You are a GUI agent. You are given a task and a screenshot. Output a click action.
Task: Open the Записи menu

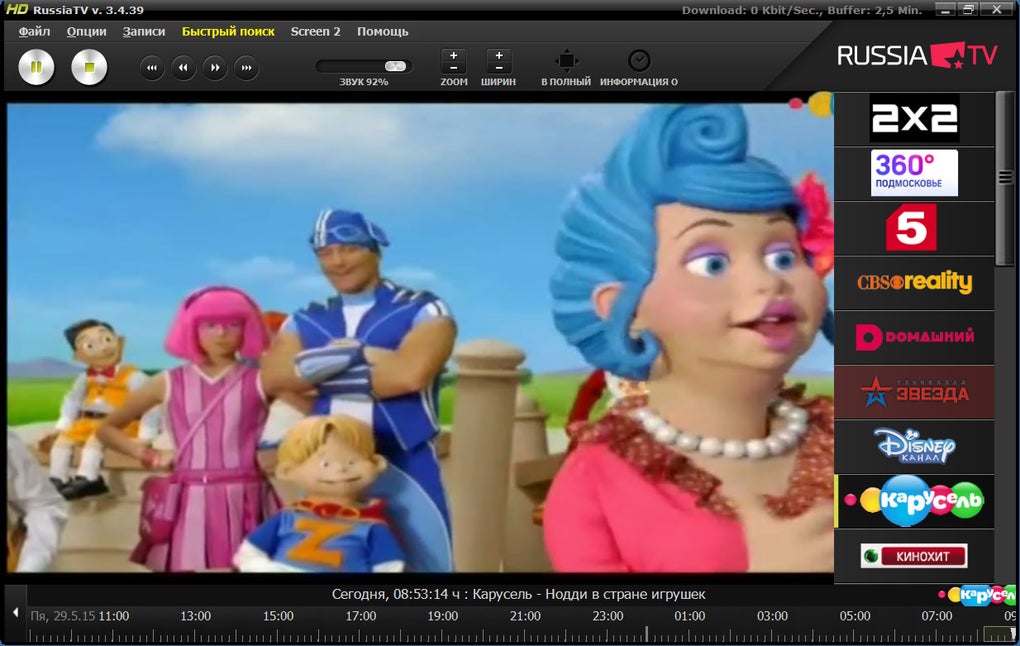[144, 31]
